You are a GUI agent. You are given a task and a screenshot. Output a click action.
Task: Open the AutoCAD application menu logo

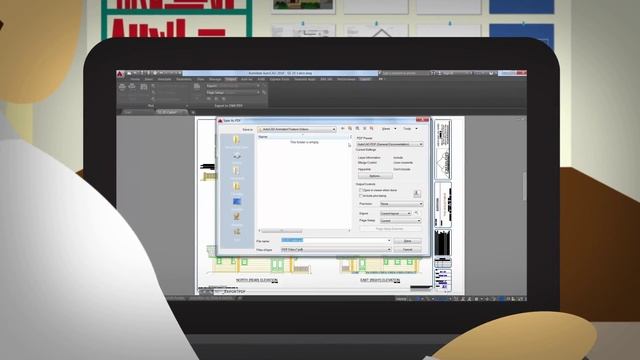[x=120, y=74]
